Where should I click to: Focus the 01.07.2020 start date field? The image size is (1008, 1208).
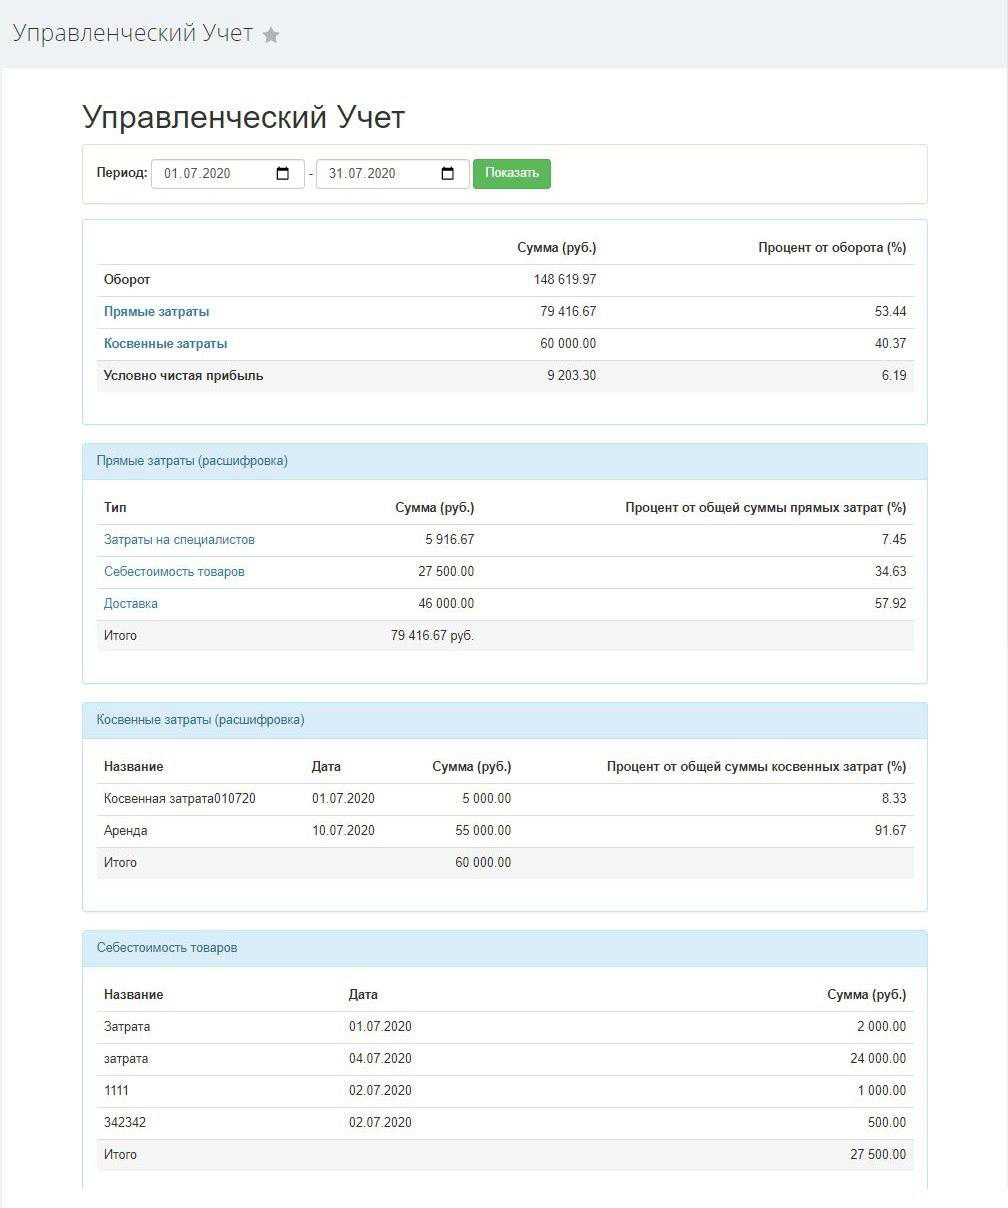click(x=210, y=174)
